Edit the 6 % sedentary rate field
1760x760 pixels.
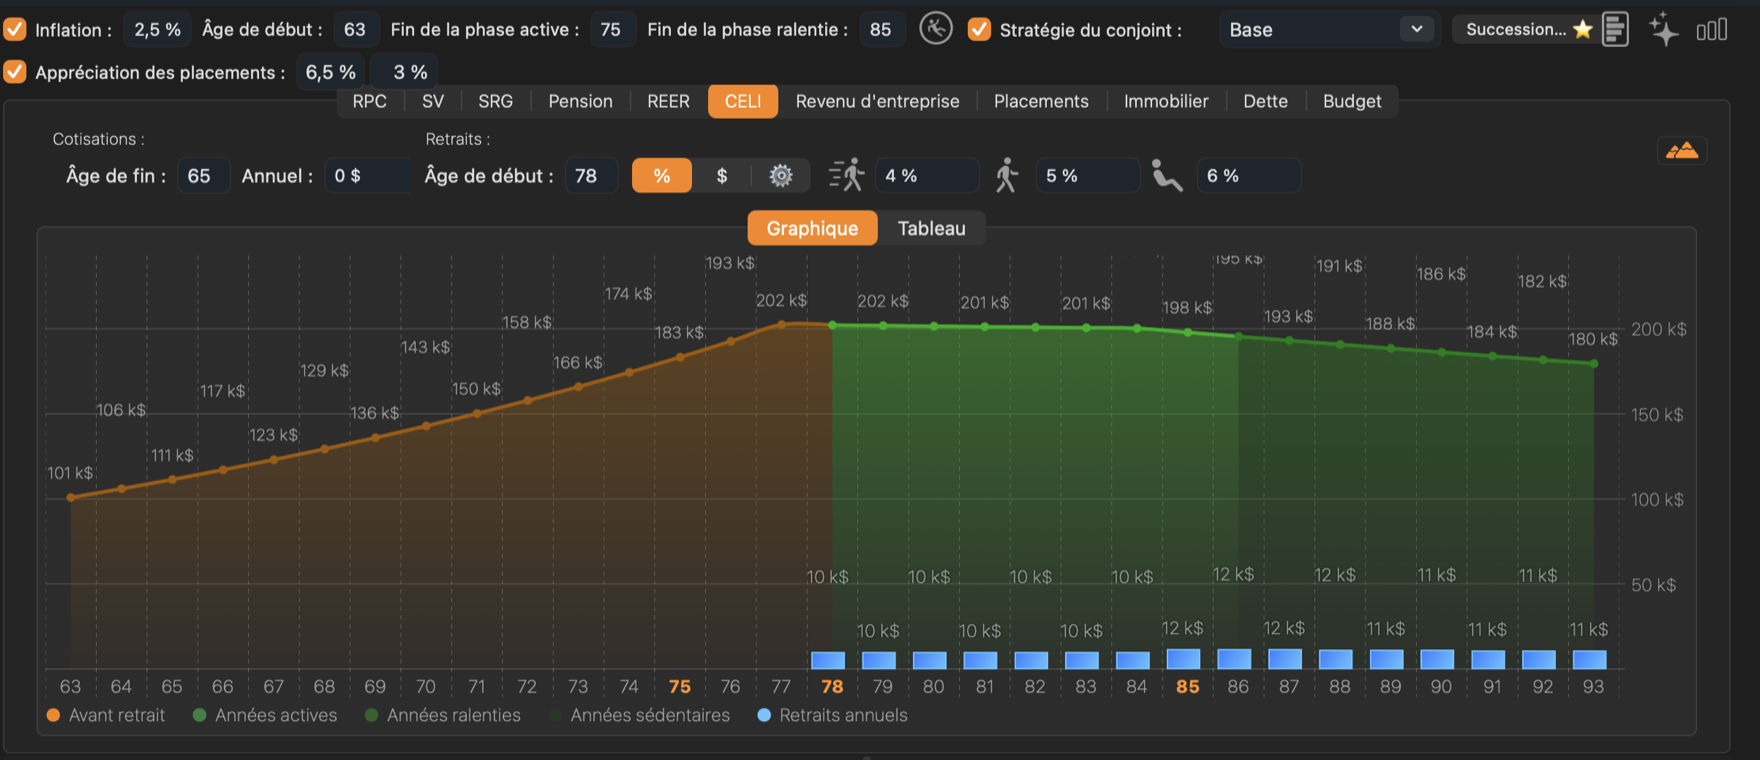1249,176
